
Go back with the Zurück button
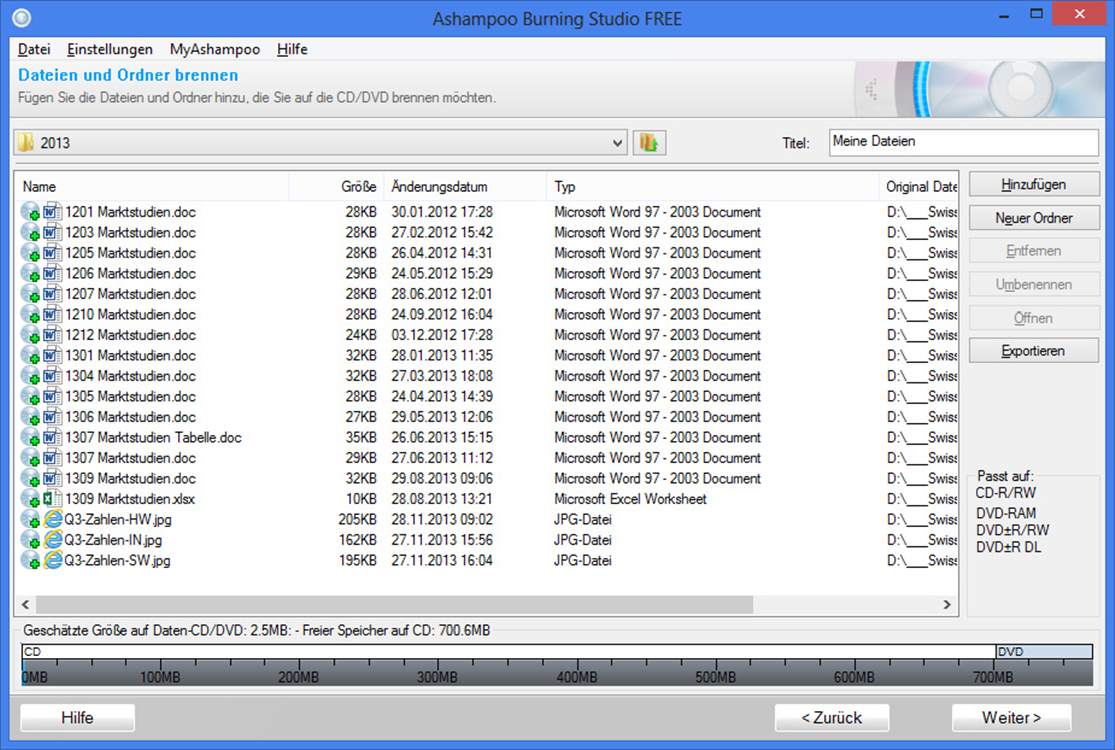coord(832,718)
